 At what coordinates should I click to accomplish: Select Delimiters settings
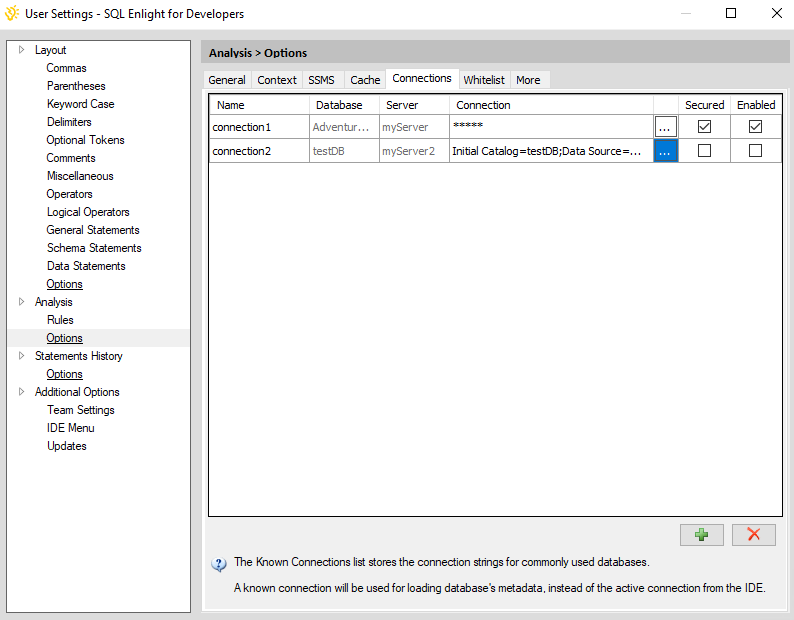coord(69,122)
